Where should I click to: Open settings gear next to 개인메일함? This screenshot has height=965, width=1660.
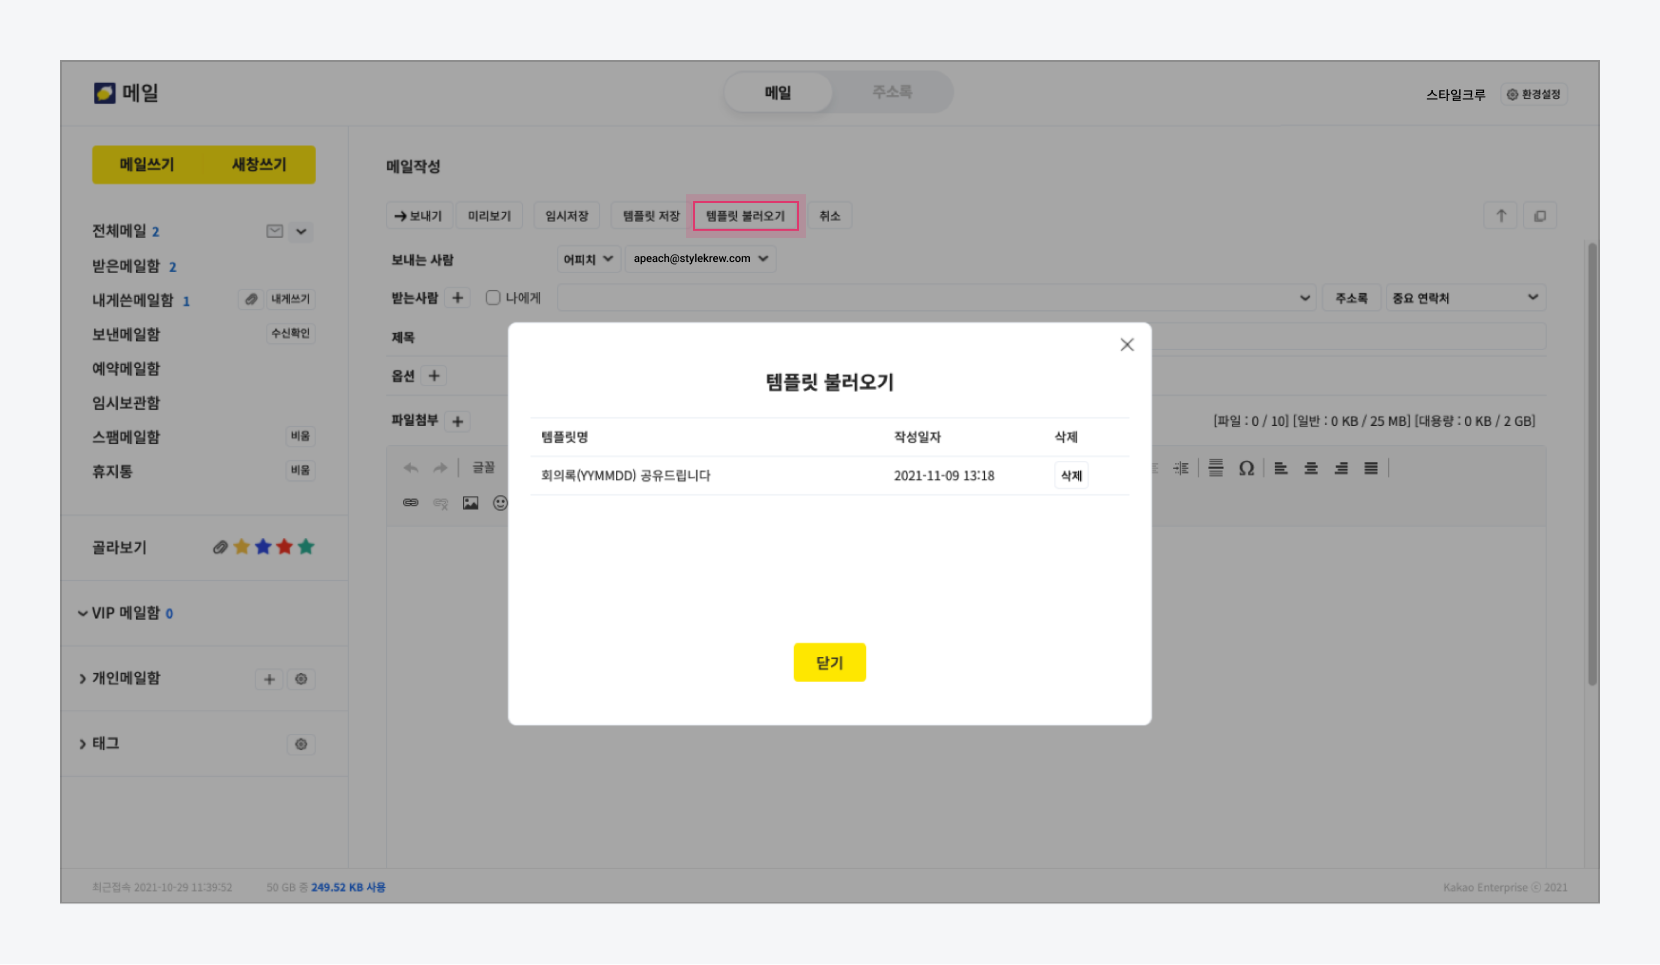pyautogui.click(x=301, y=679)
